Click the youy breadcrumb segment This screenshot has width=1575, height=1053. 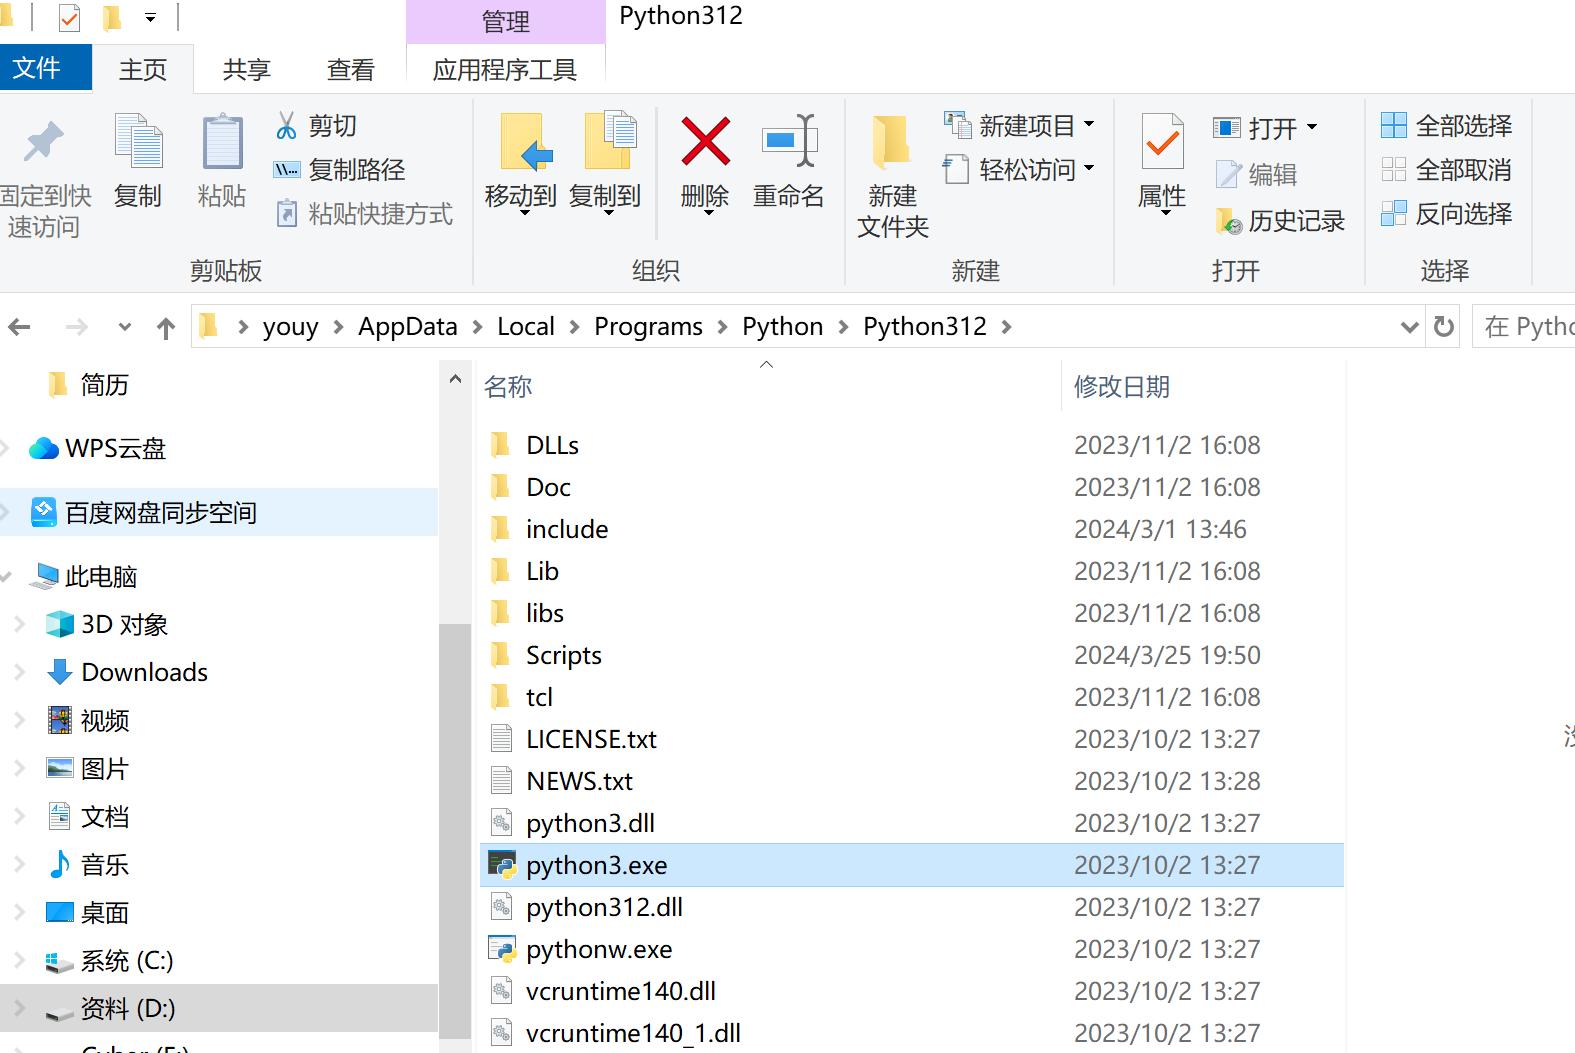point(290,327)
